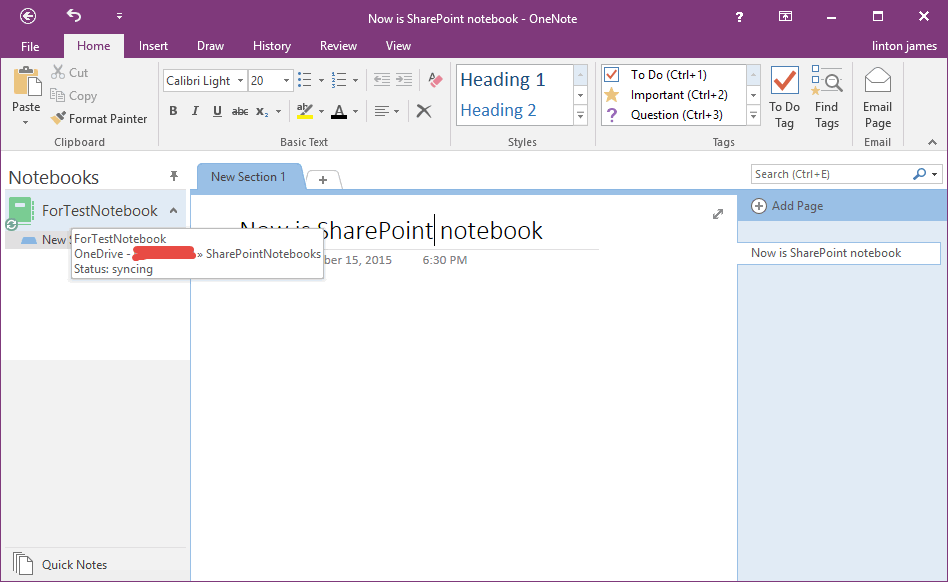Expand page with the double-arrow icon

(x=718, y=214)
